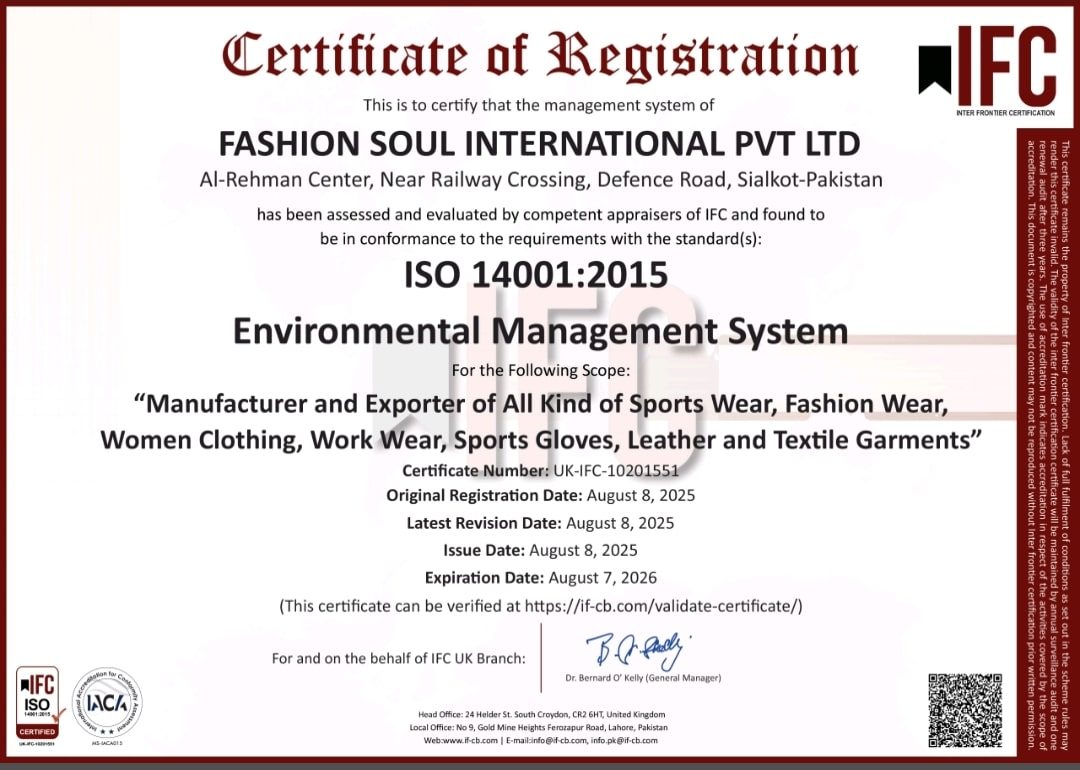Click the vertical disclaimer text on right edge
Viewport: 1080px width, 770px height.
click(1048, 444)
